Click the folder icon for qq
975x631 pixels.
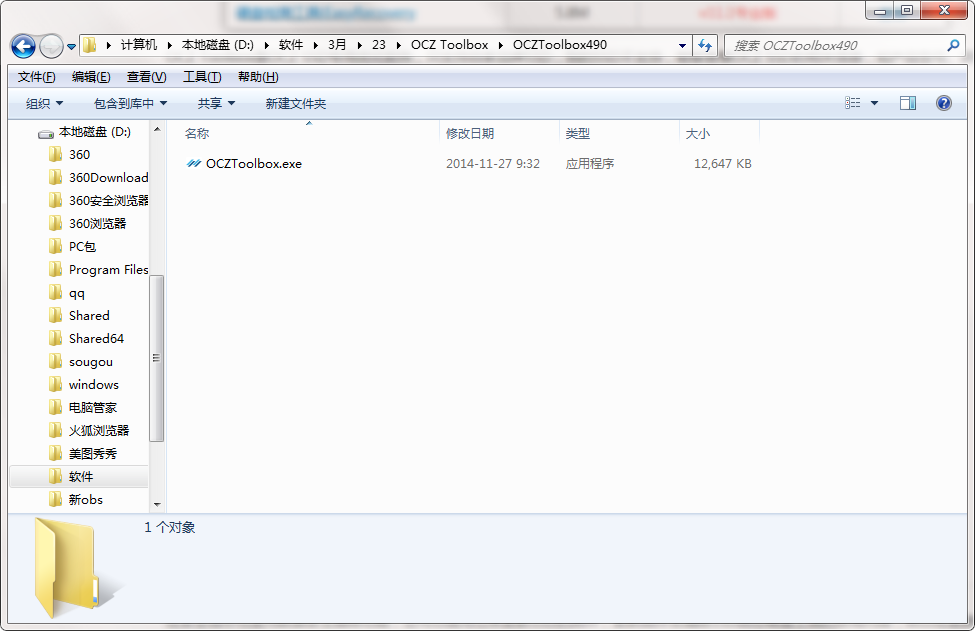click(x=55, y=292)
